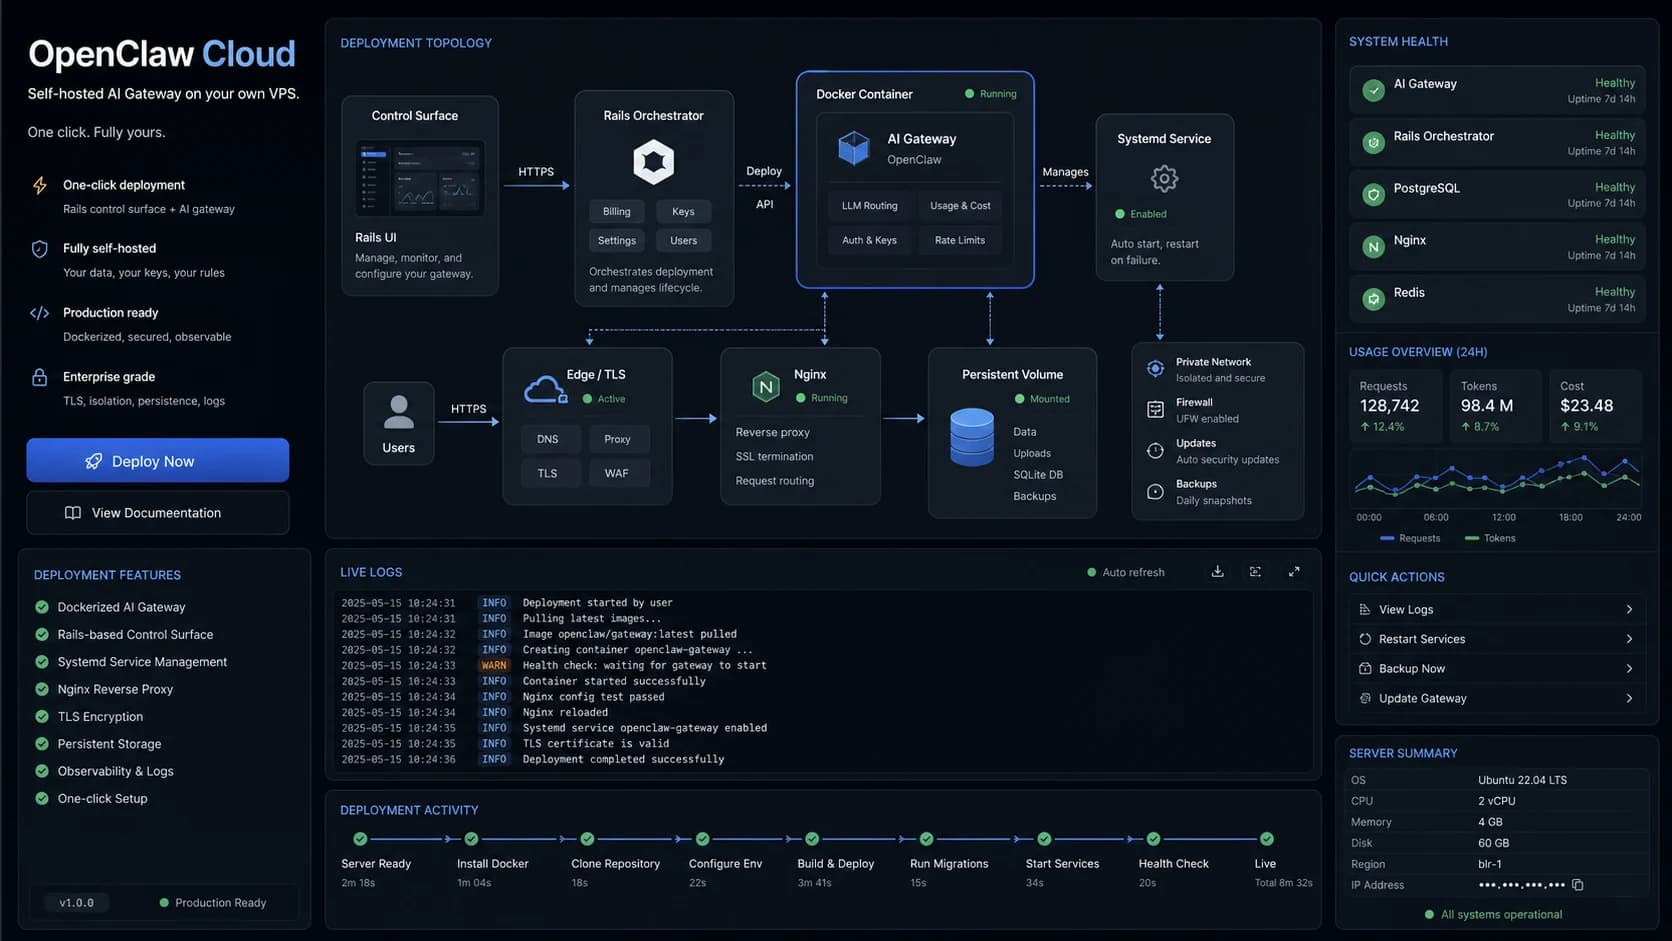1672x941 pixels.
Task: Expand live logs panel with arrows icon
Action: click(1294, 572)
